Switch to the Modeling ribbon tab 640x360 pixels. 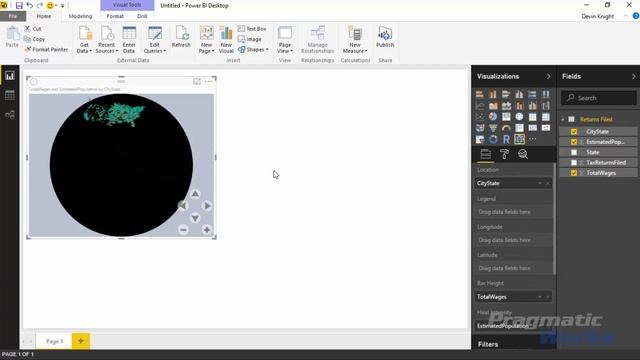(80, 16)
